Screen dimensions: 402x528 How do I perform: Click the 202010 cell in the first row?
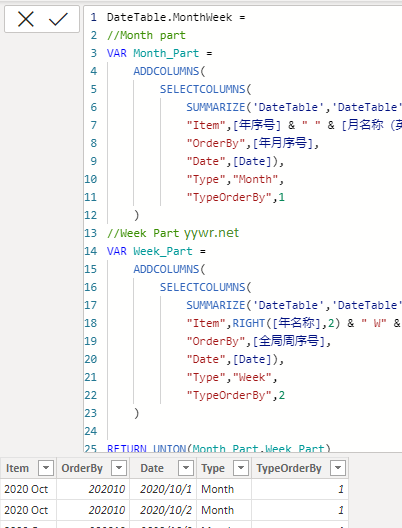tap(93, 489)
